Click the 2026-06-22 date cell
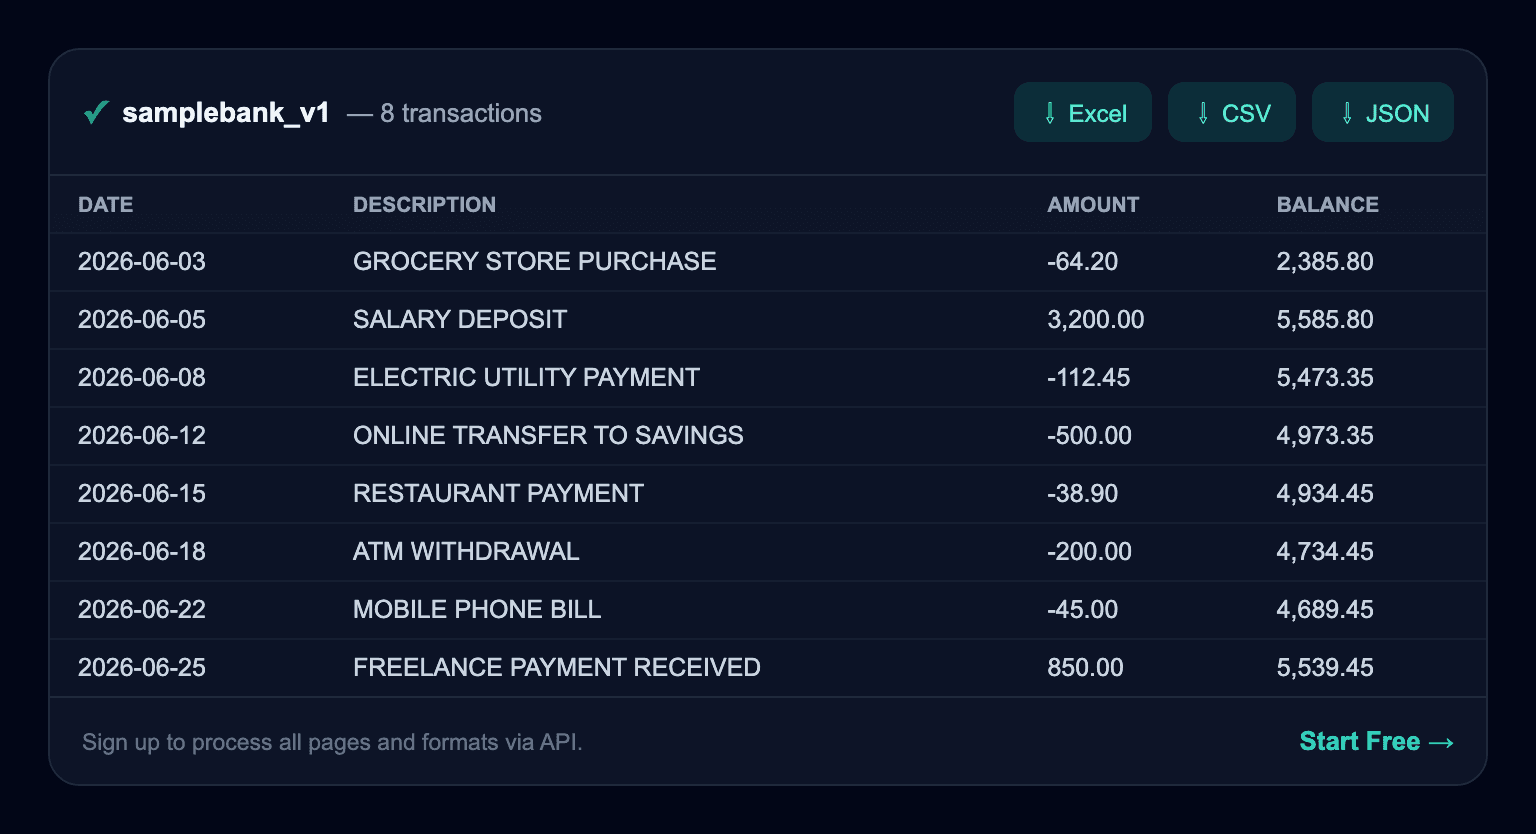 pos(142,610)
